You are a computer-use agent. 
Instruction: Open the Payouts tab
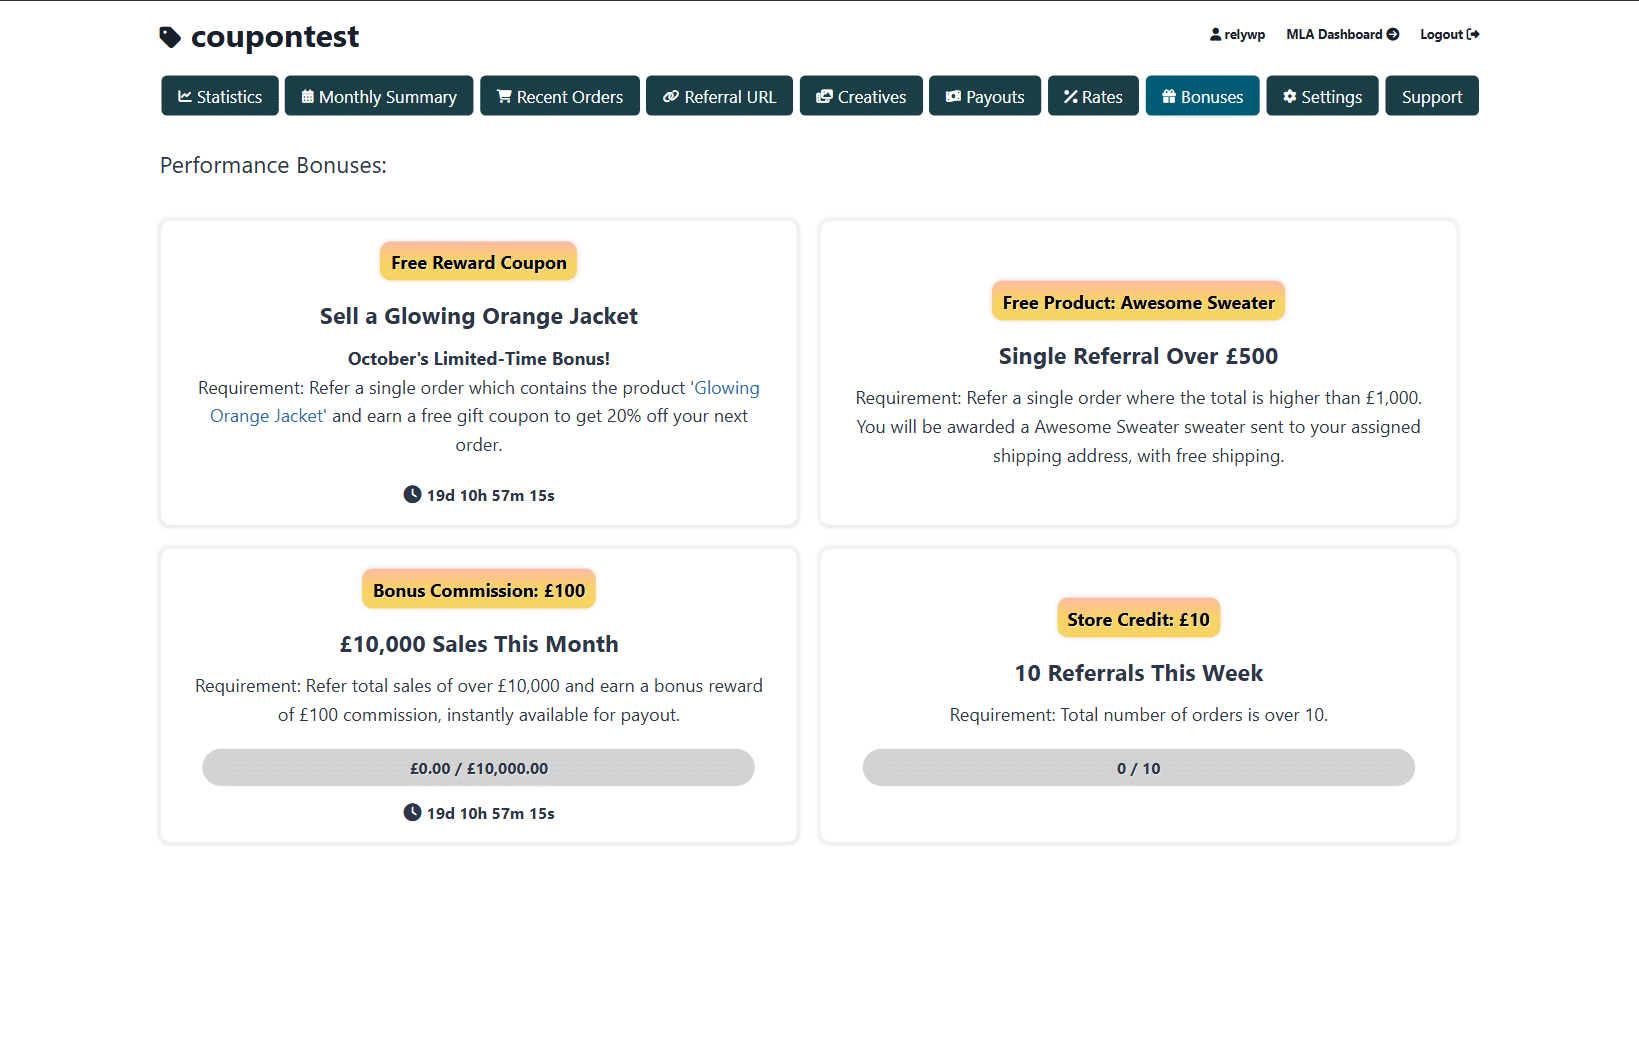[985, 96]
